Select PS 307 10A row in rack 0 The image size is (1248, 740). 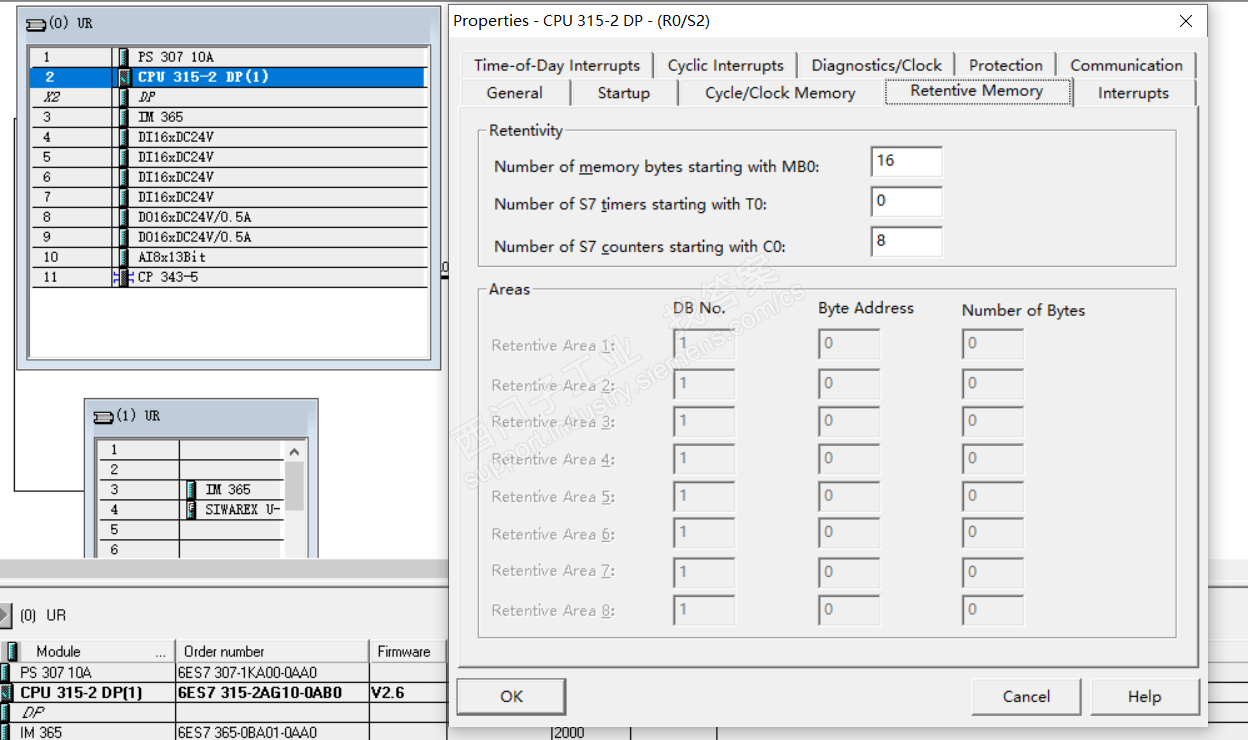(x=230, y=57)
